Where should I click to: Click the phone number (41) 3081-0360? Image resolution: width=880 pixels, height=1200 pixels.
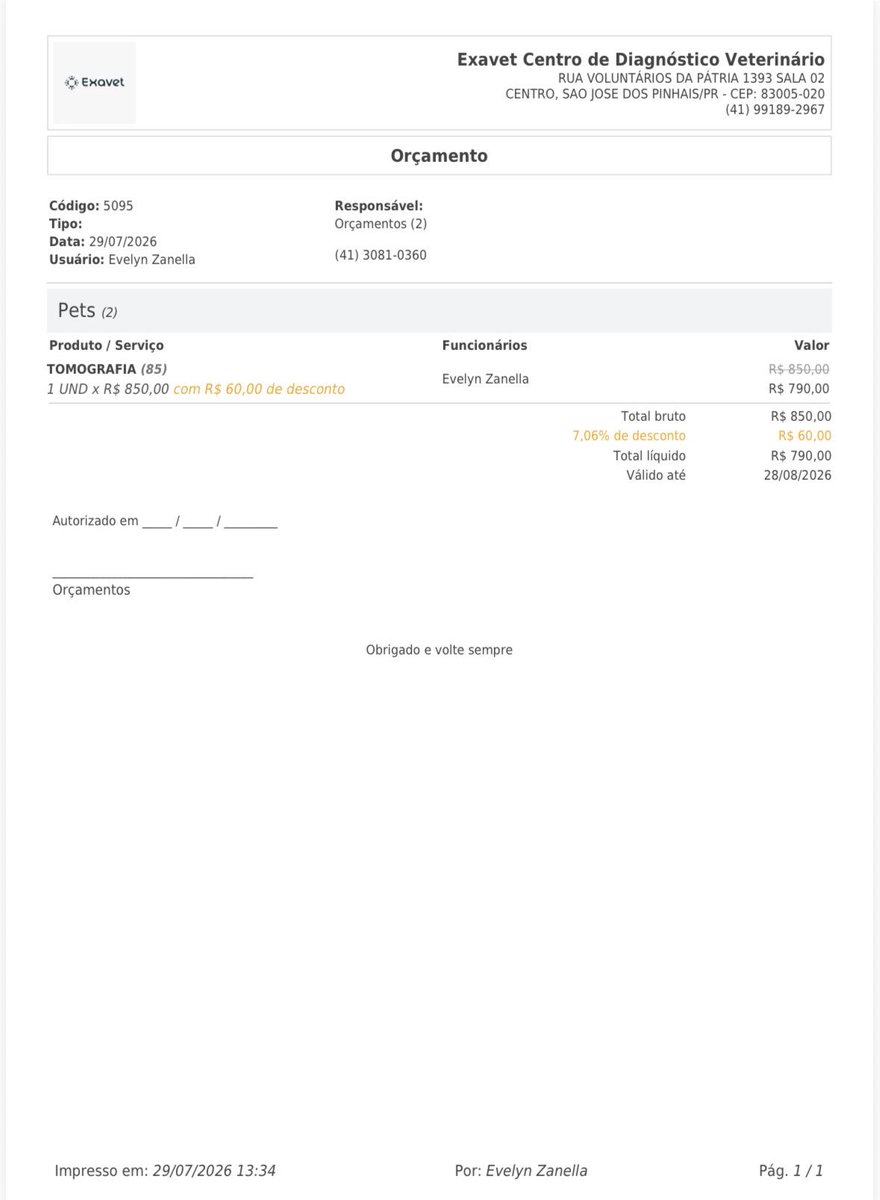(x=381, y=256)
